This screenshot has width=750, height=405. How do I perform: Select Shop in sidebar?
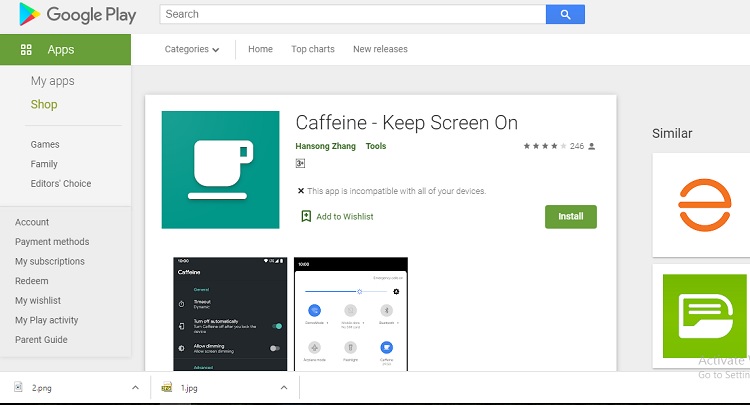point(44,104)
